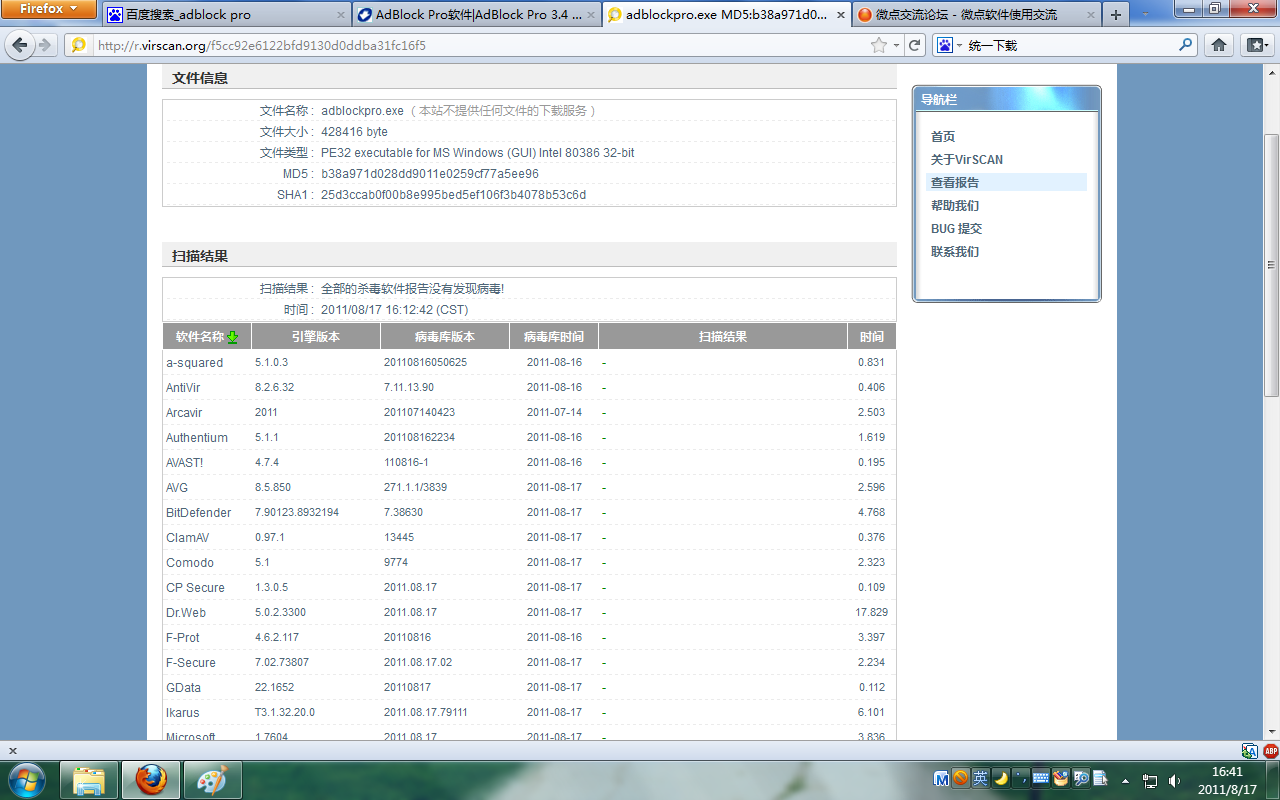The height and width of the screenshot is (800, 1280).
Task: Click the Dr.Web row name
Action: point(186,613)
